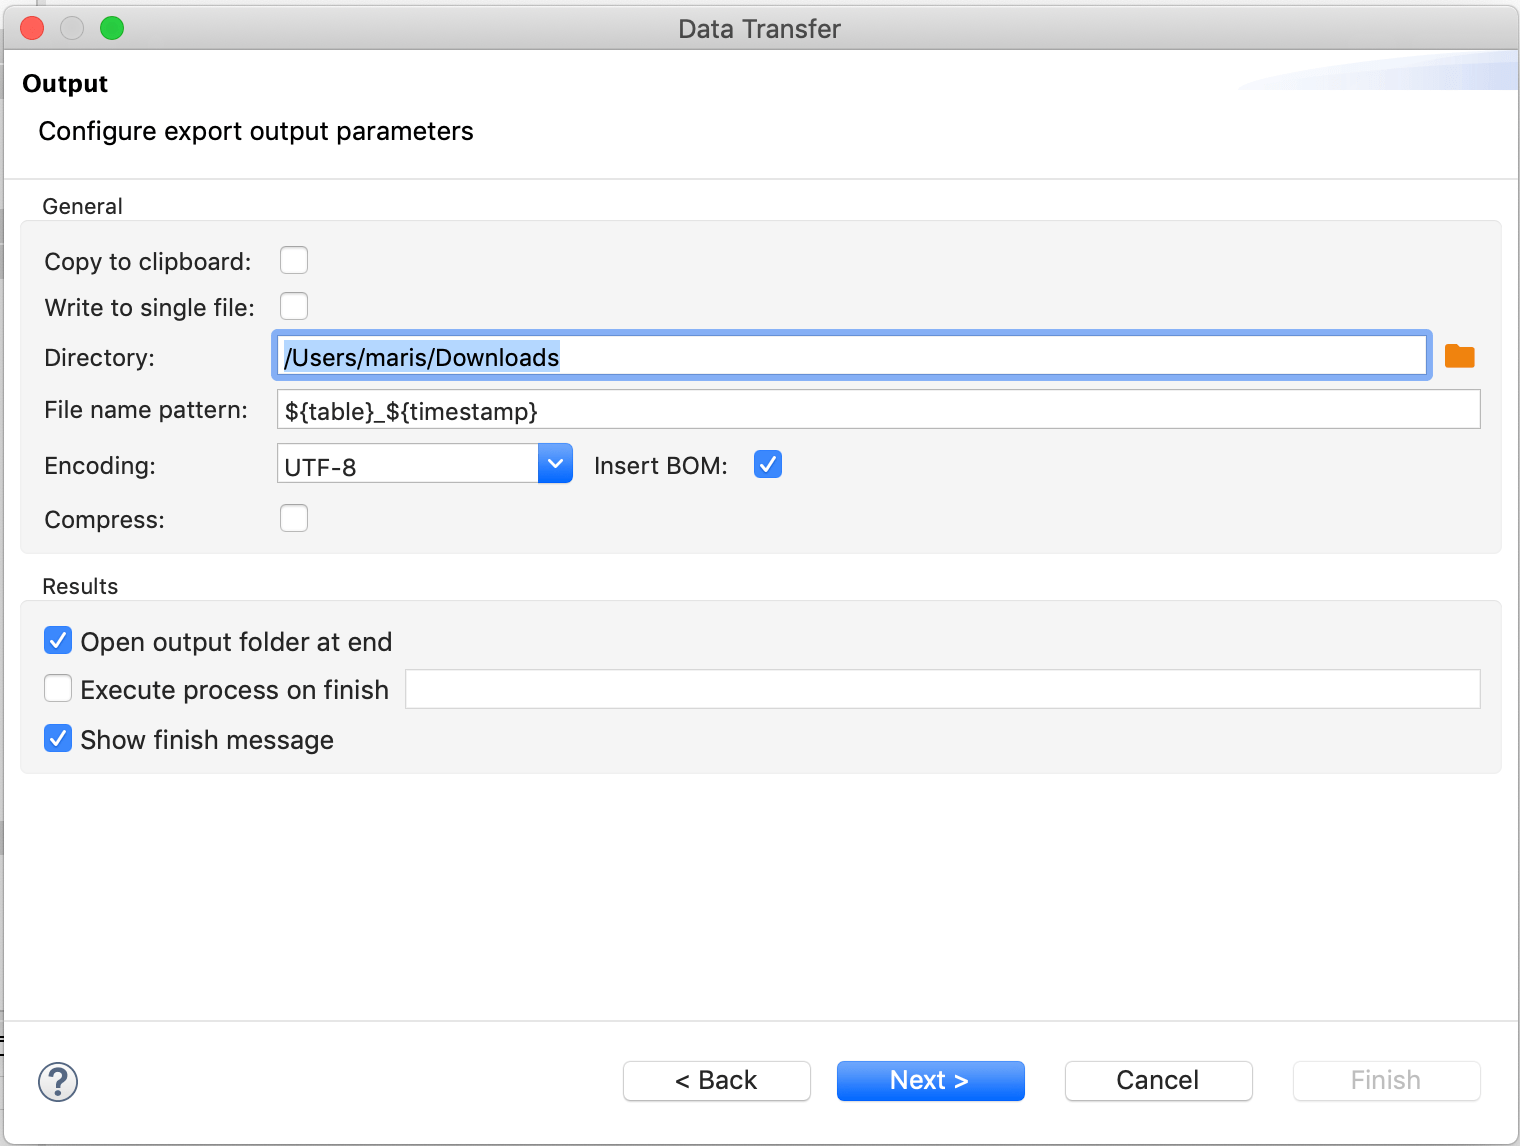Enable Execute process on finish
Viewport: 1520px width, 1146px height.
tap(57, 688)
